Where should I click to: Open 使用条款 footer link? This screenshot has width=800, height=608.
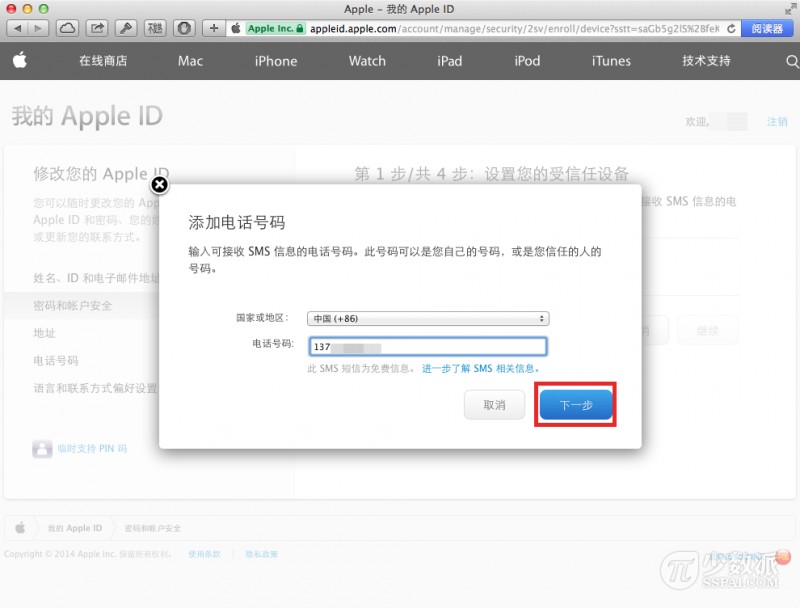tap(204, 554)
